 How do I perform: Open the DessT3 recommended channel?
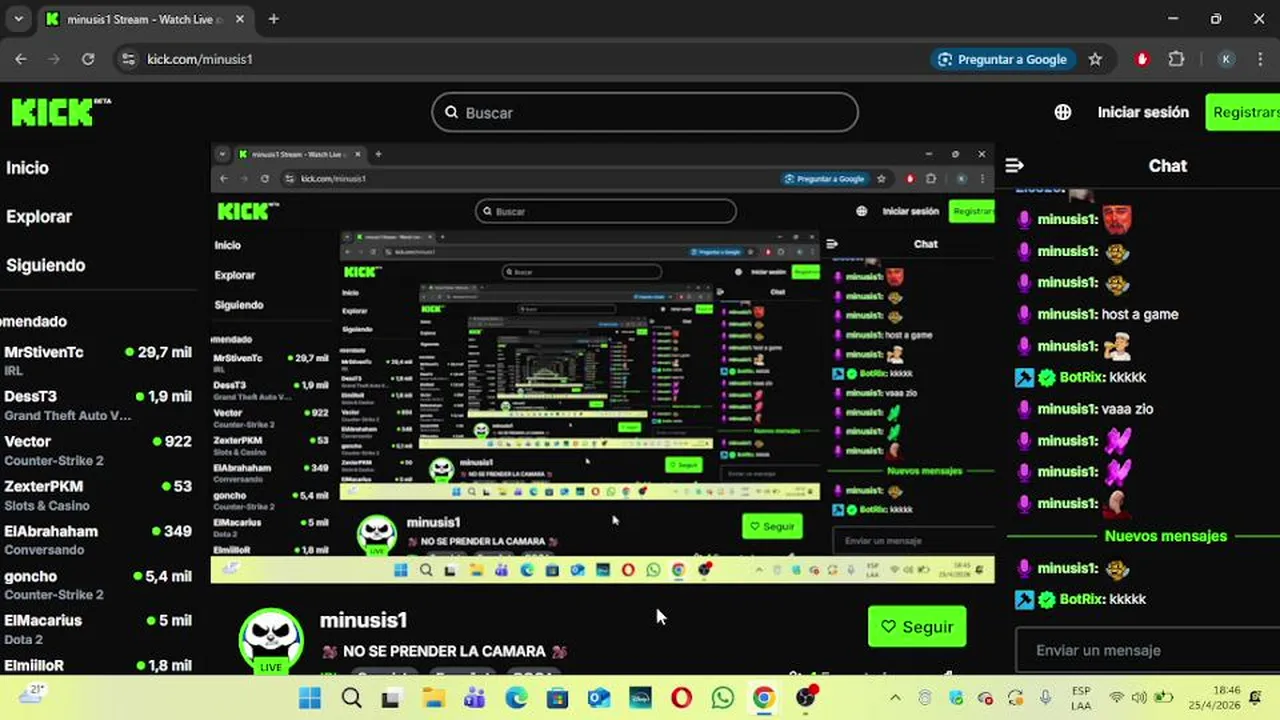pos(98,405)
